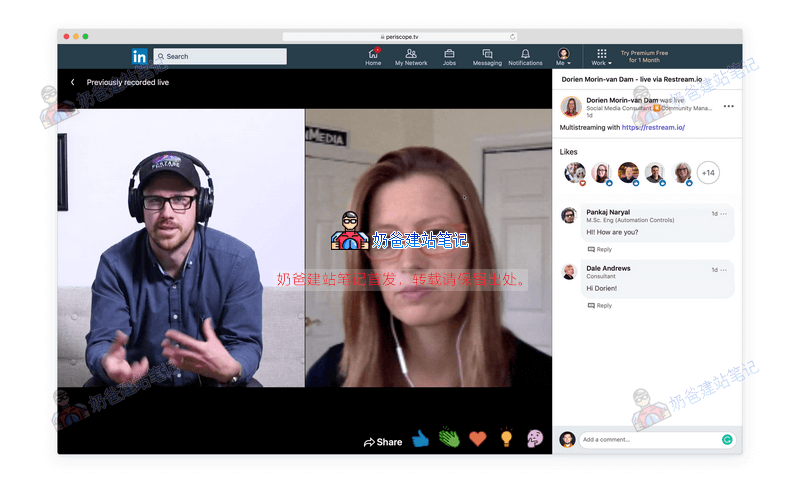Click the LinkedIn logo
The width and height of the screenshot is (800, 486).
pyautogui.click(x=139, y=56)
